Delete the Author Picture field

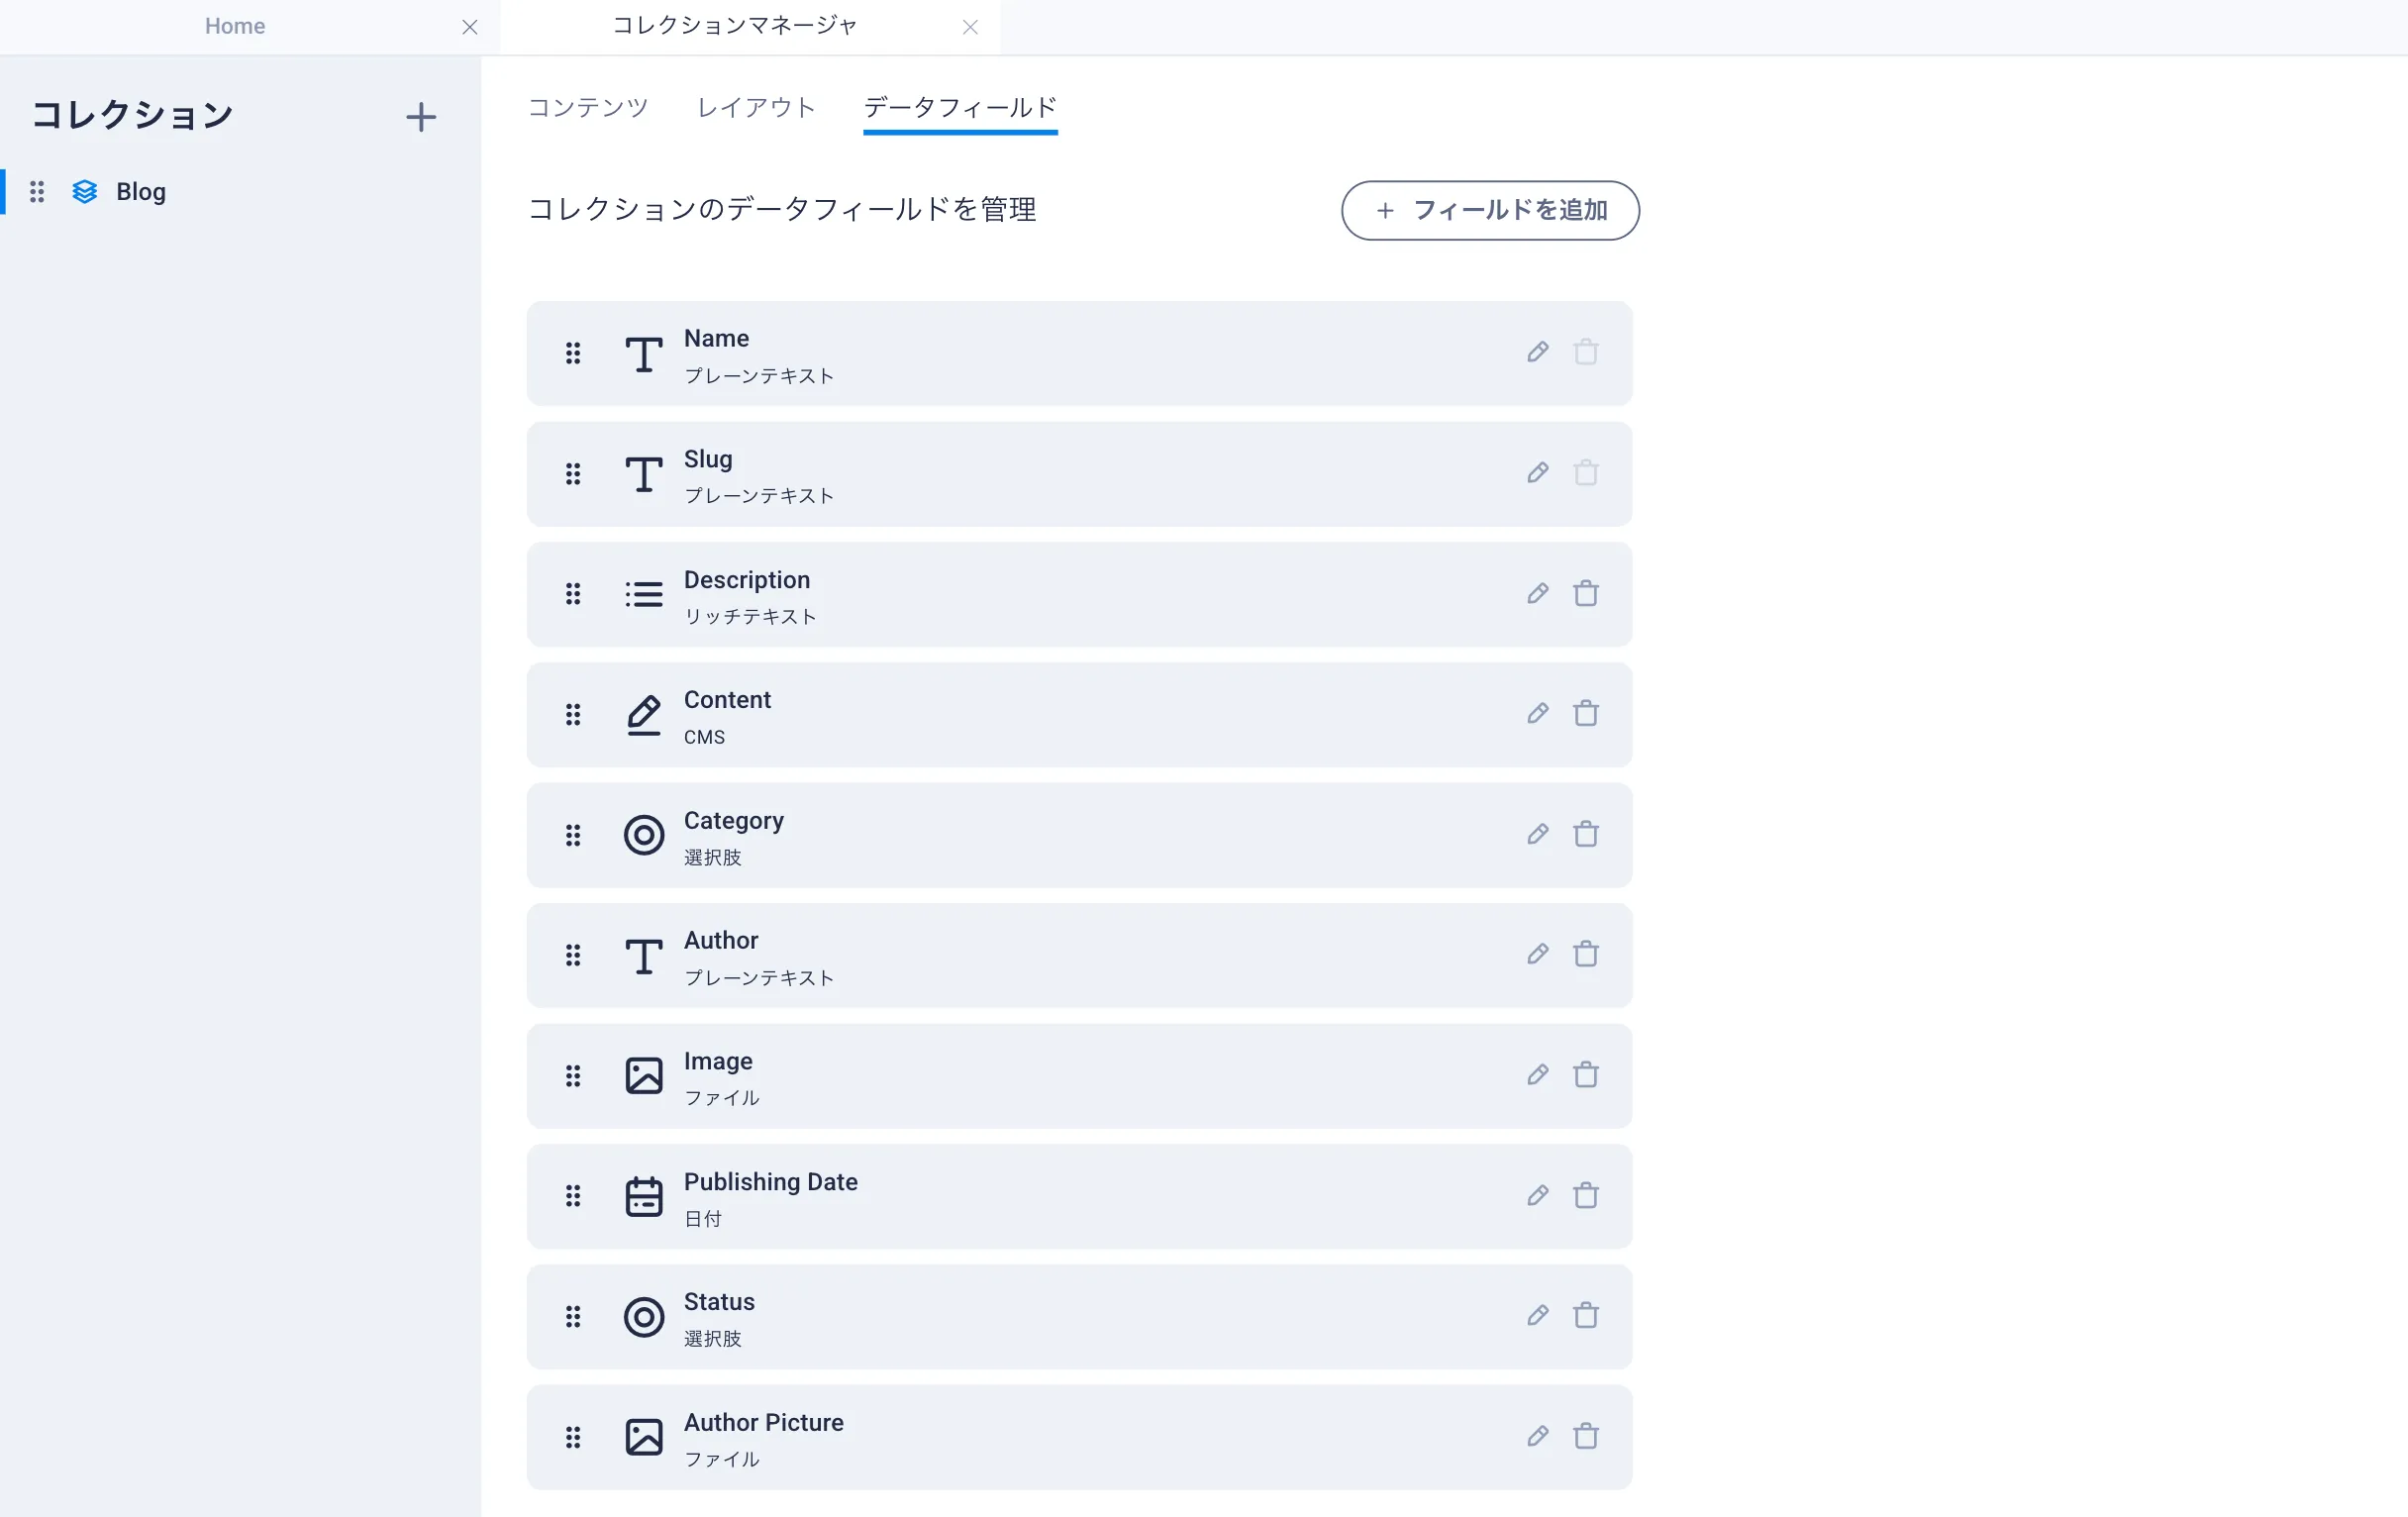[1585, 1437]
